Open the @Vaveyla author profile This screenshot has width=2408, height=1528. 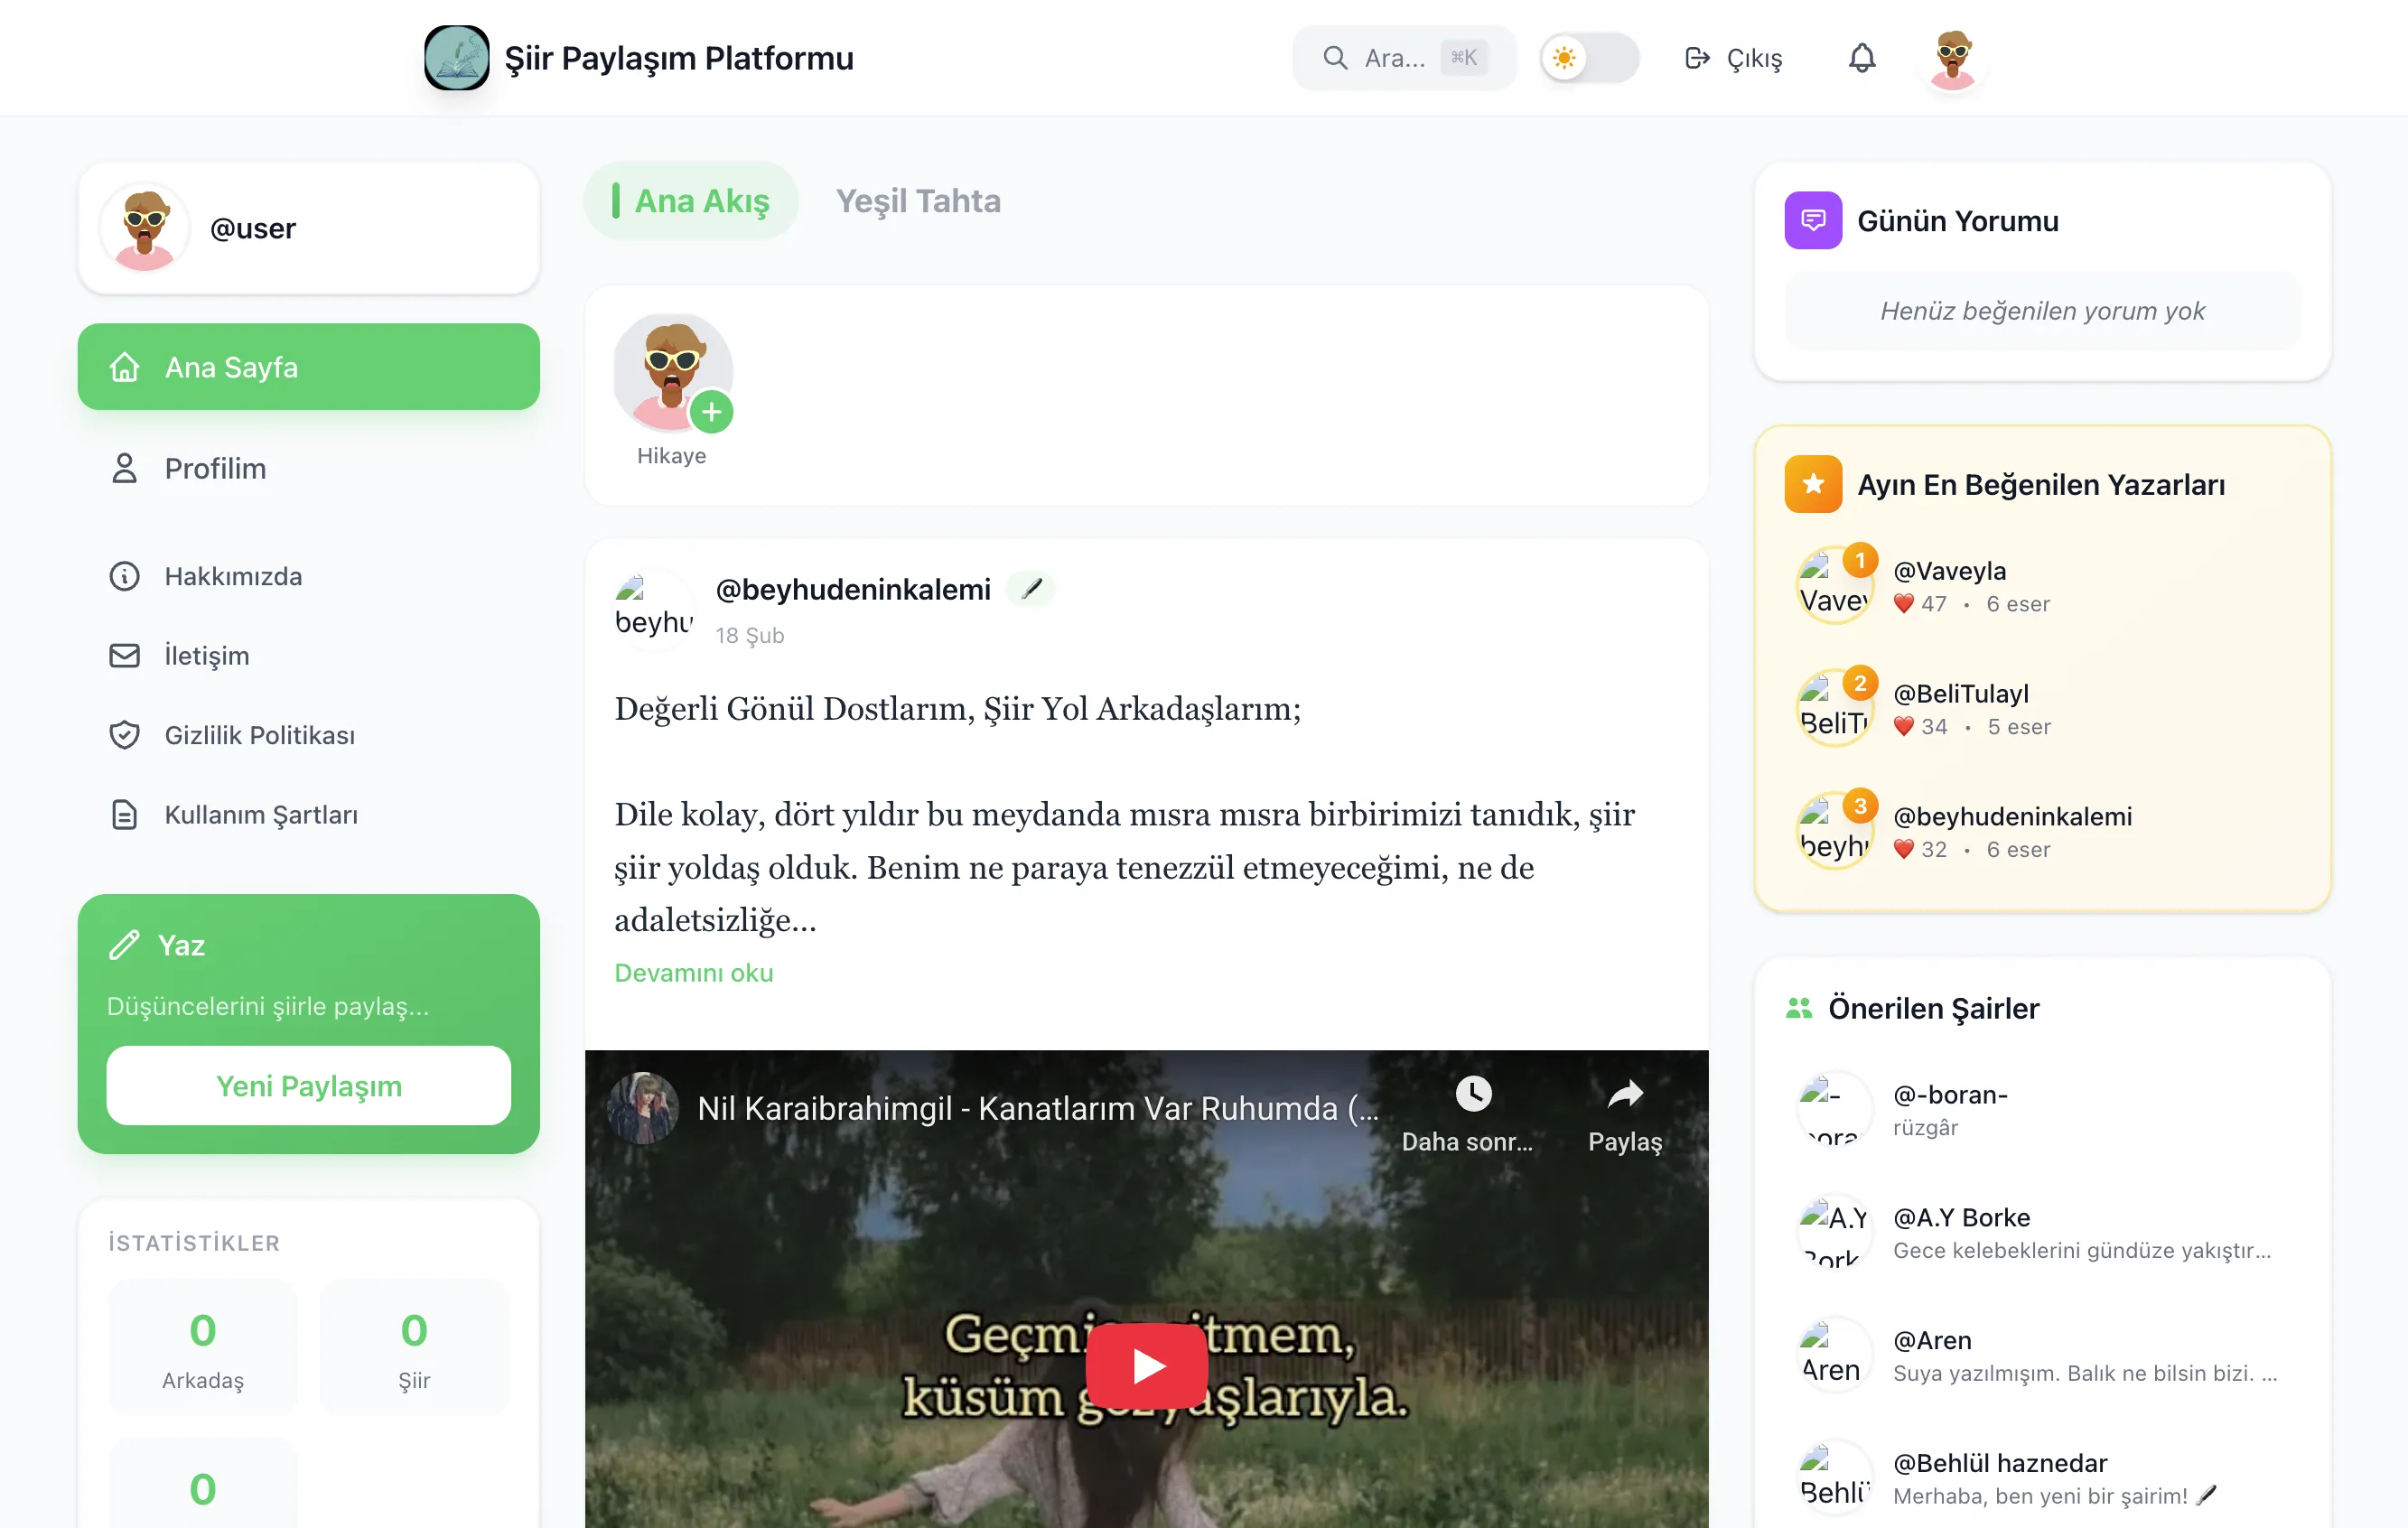click(1949, 571)
